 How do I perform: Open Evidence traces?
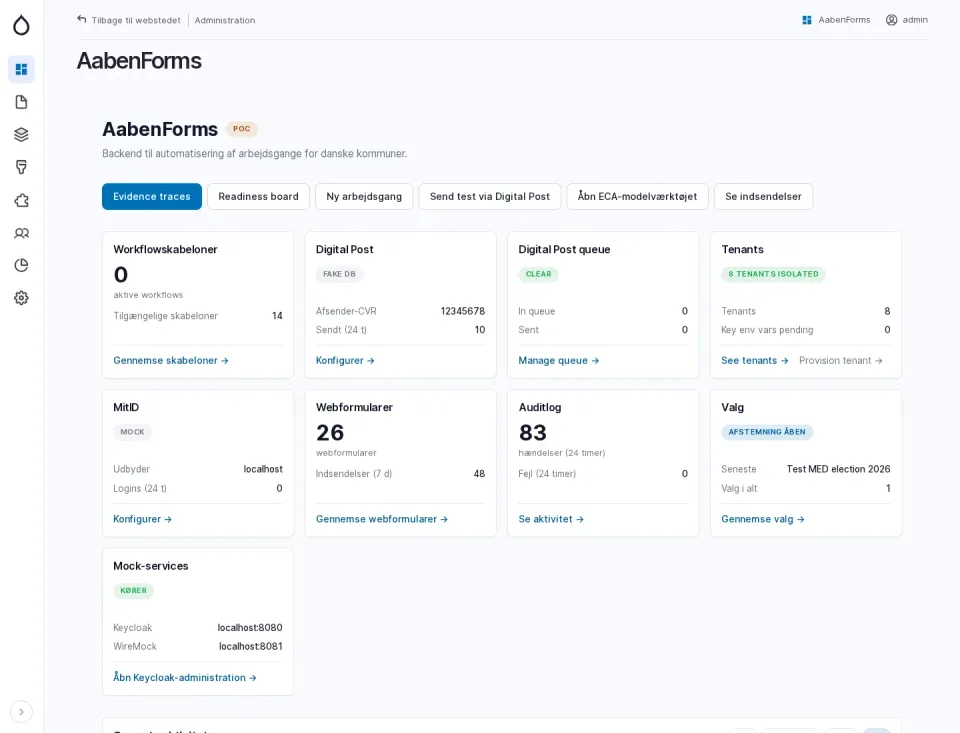tap(152, 197)
